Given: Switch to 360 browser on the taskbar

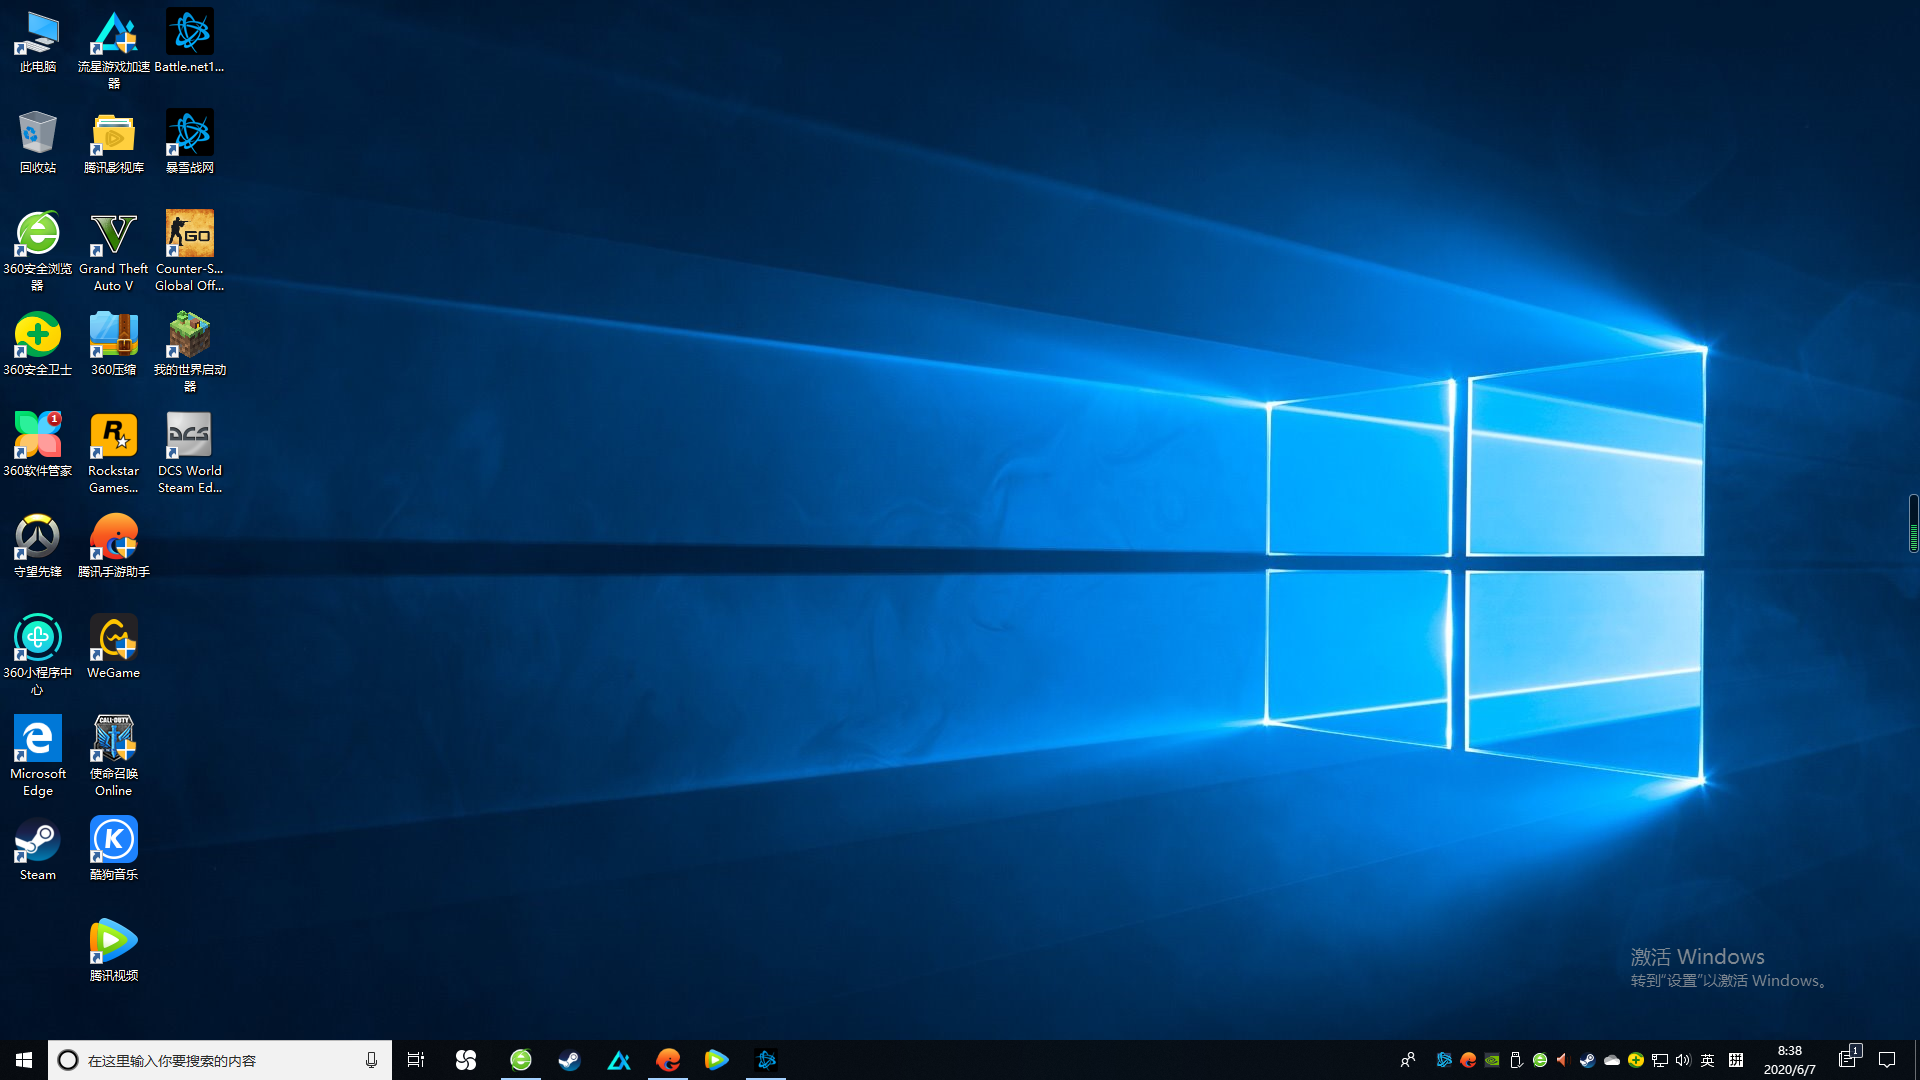Looking at the screenshot, I should [521, 1060].
